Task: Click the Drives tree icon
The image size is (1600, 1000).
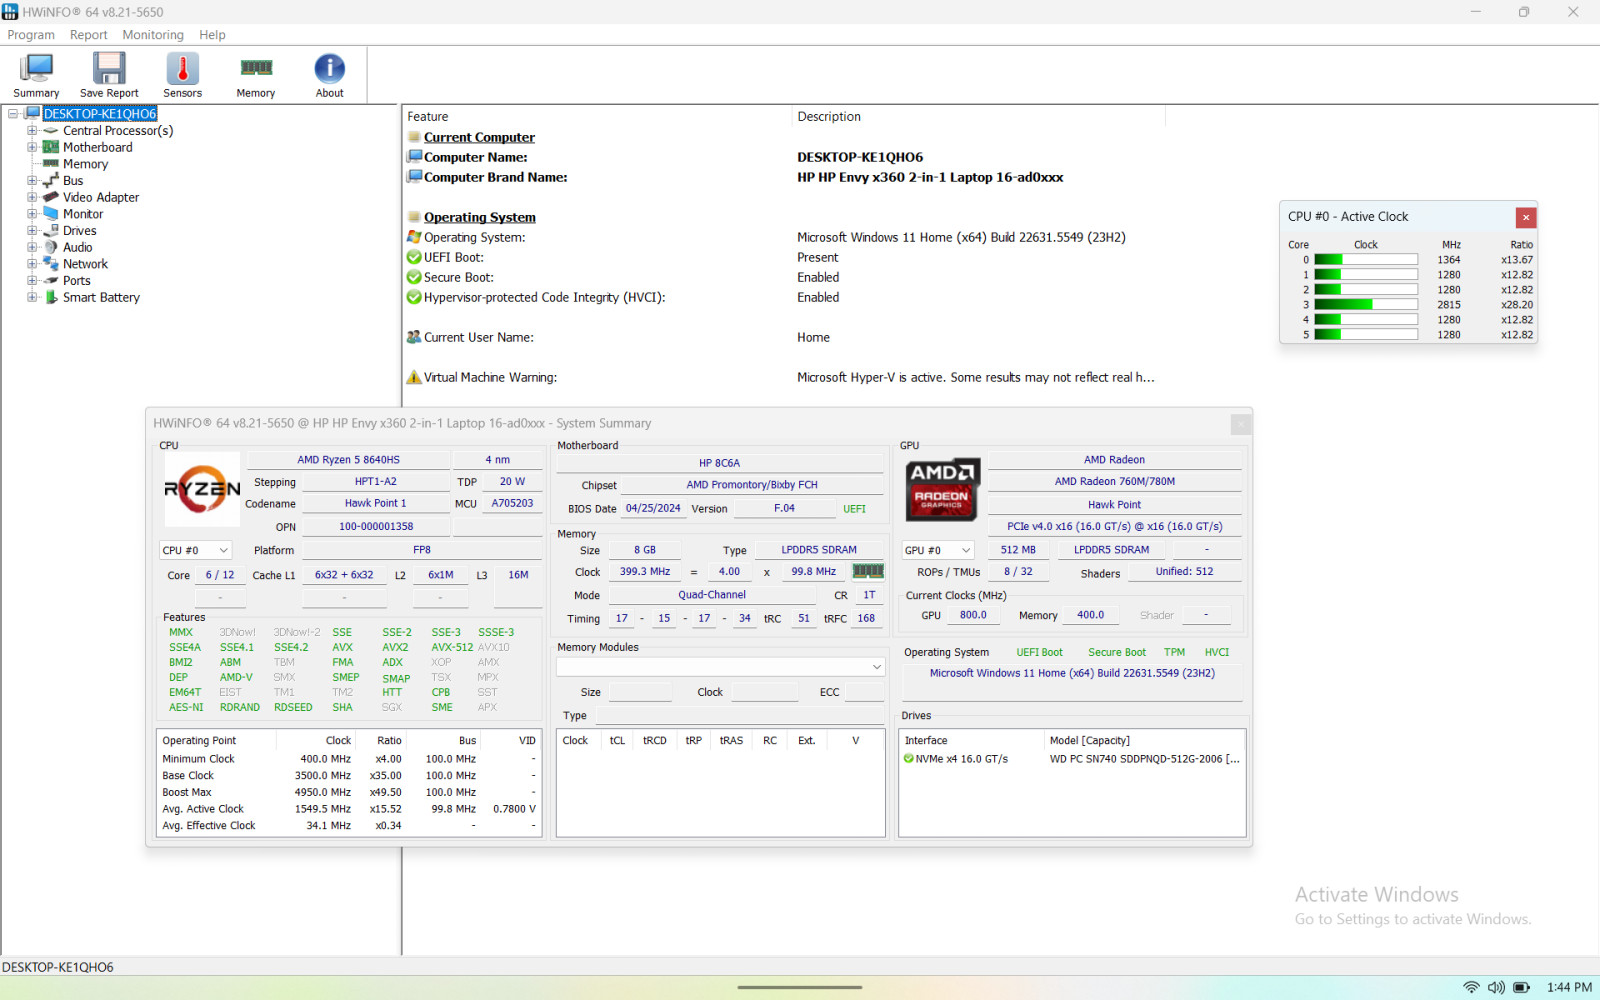Action: (x=51, y=230)
